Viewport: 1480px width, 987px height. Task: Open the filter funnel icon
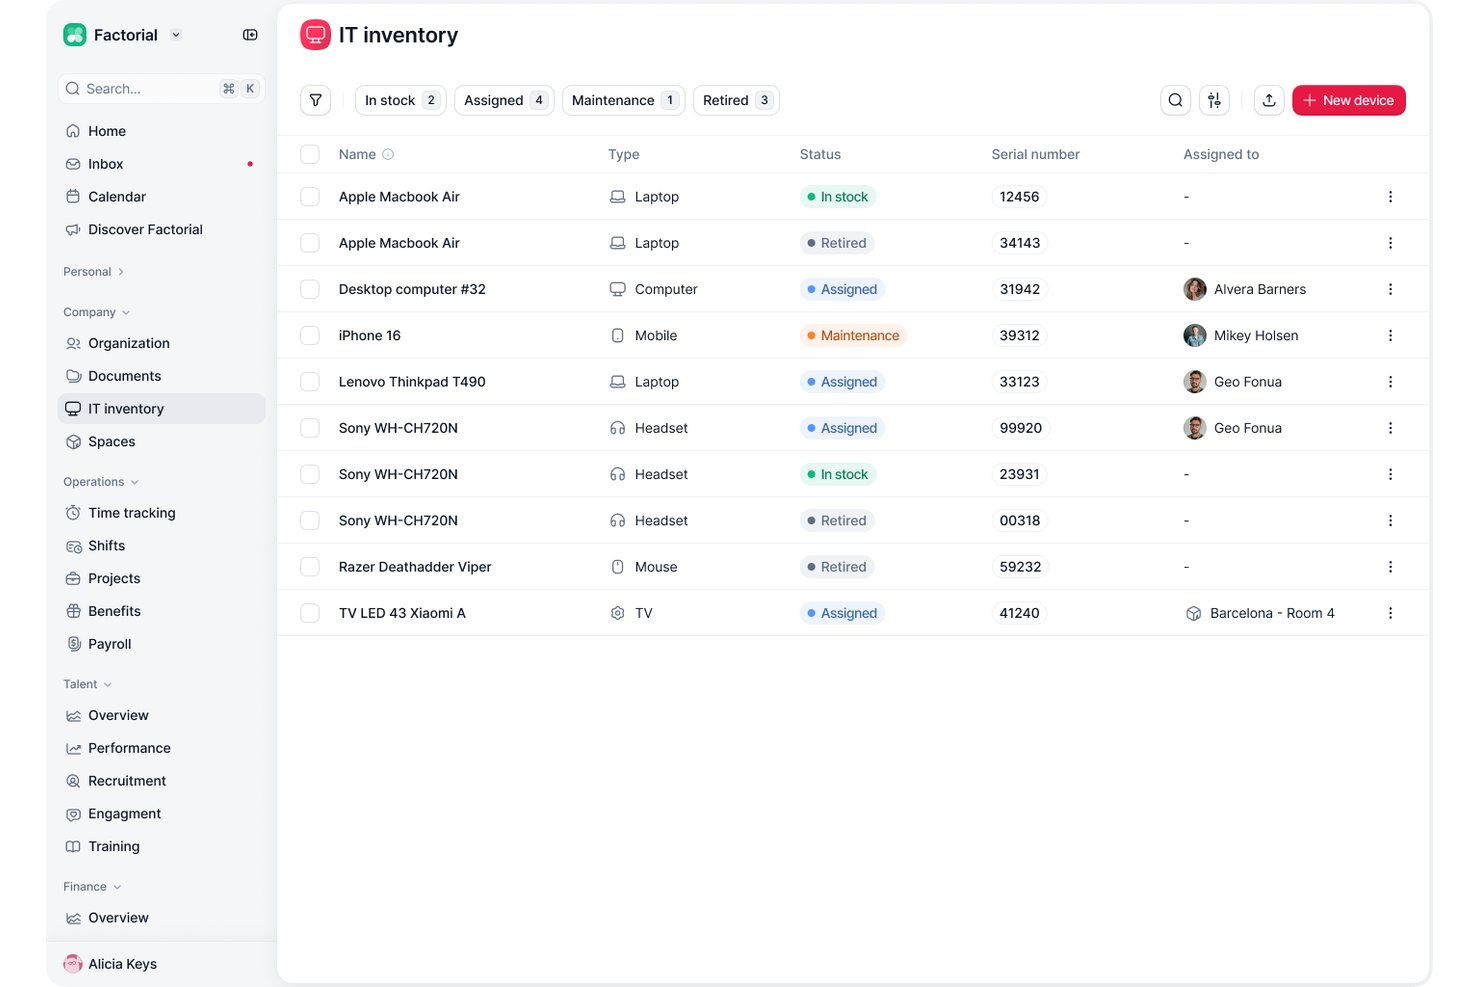click(316, 100)
